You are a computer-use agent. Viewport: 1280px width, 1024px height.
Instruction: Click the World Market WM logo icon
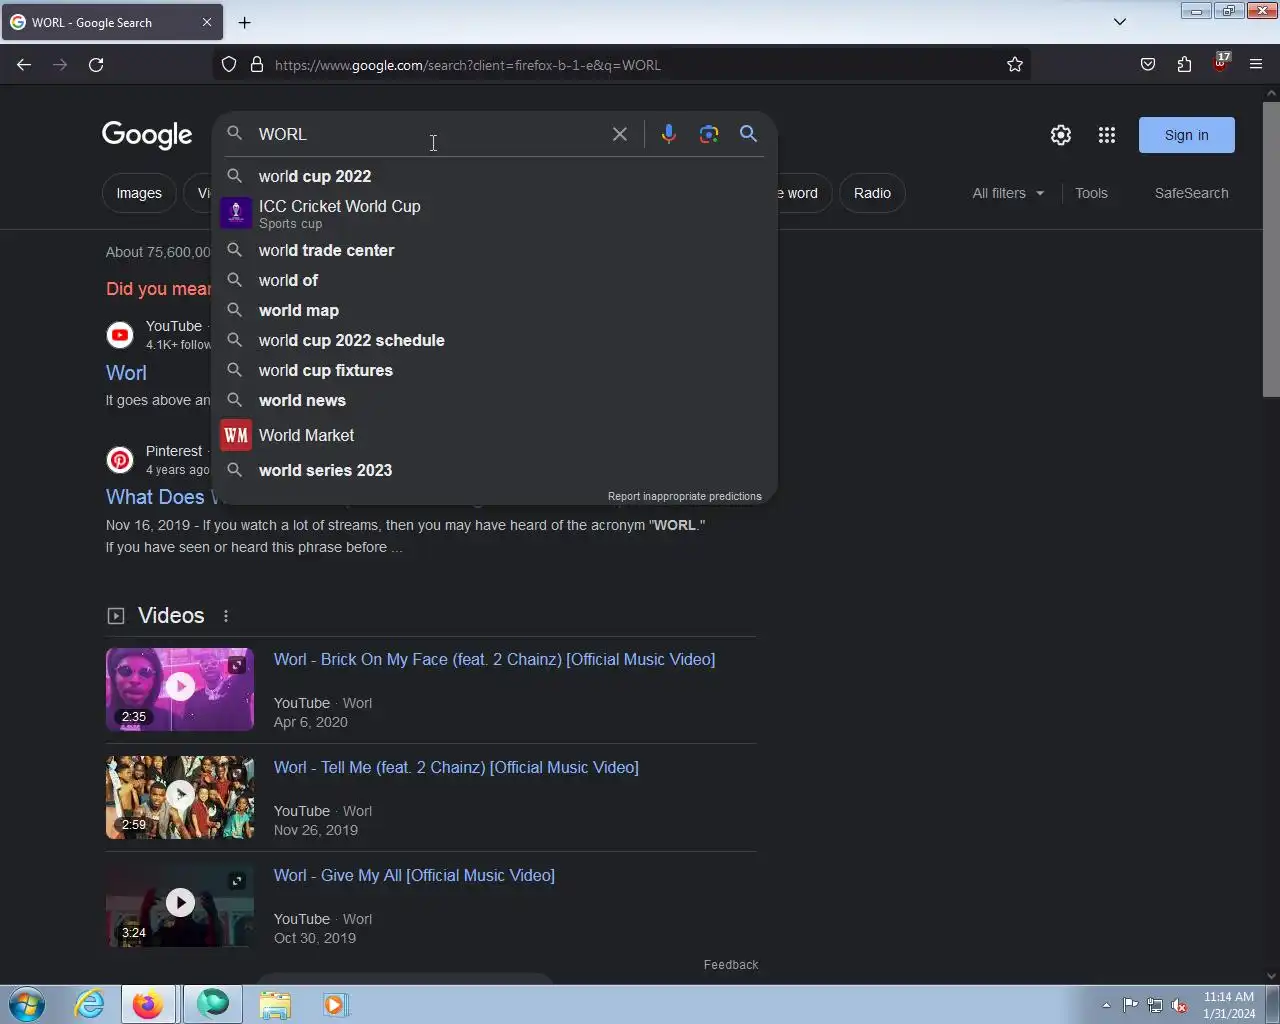pyautogui.click(x=236, y=435)
